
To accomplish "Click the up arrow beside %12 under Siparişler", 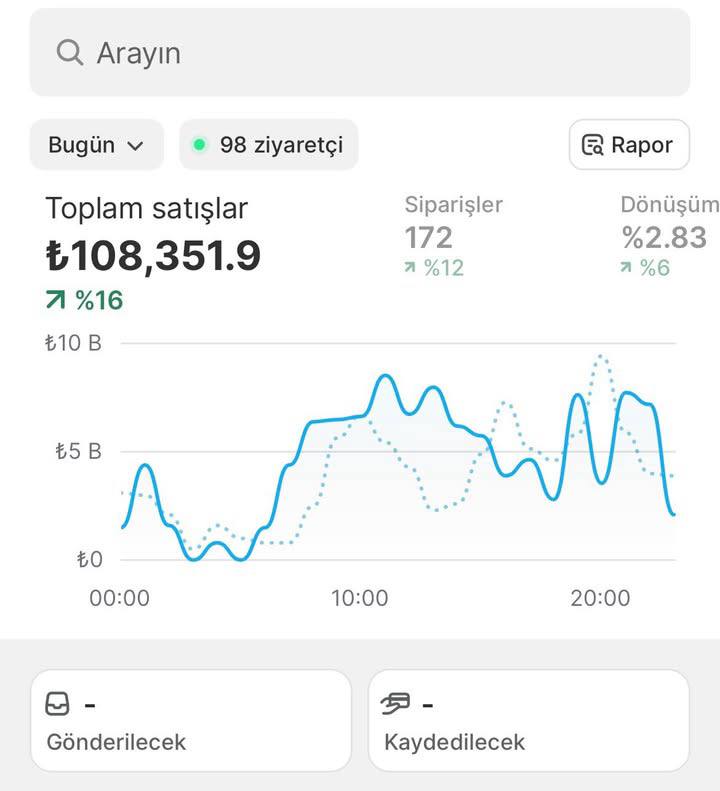I will click(410, 268).
